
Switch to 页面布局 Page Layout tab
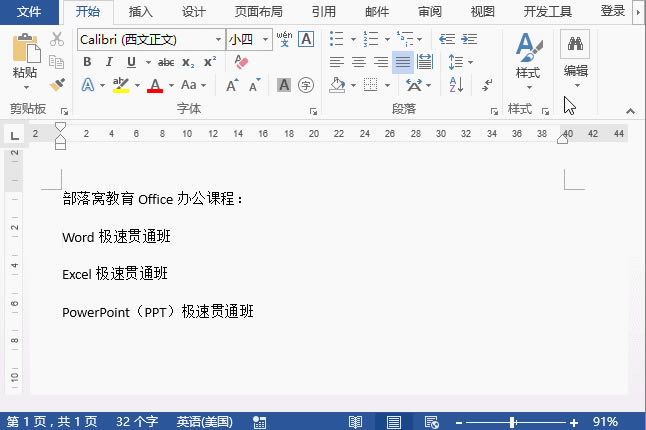click(x=258, y=12)
